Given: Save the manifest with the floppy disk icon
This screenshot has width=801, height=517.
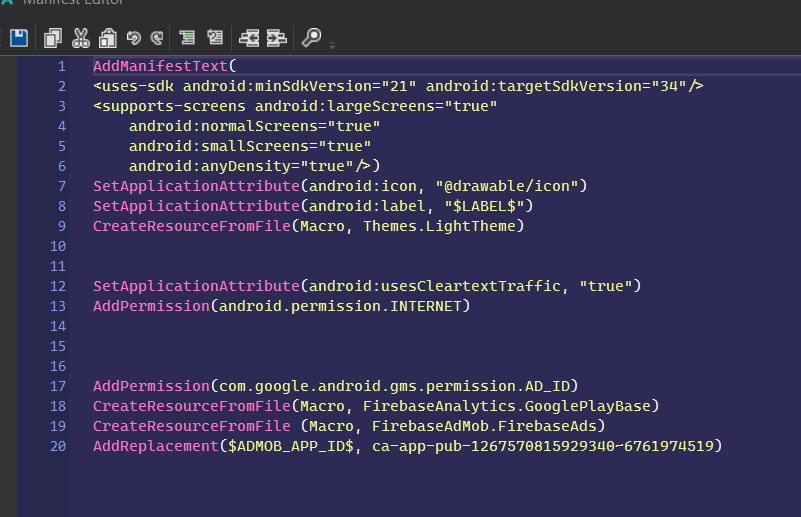Looking at the screenshot, I should tap(19, 38).
